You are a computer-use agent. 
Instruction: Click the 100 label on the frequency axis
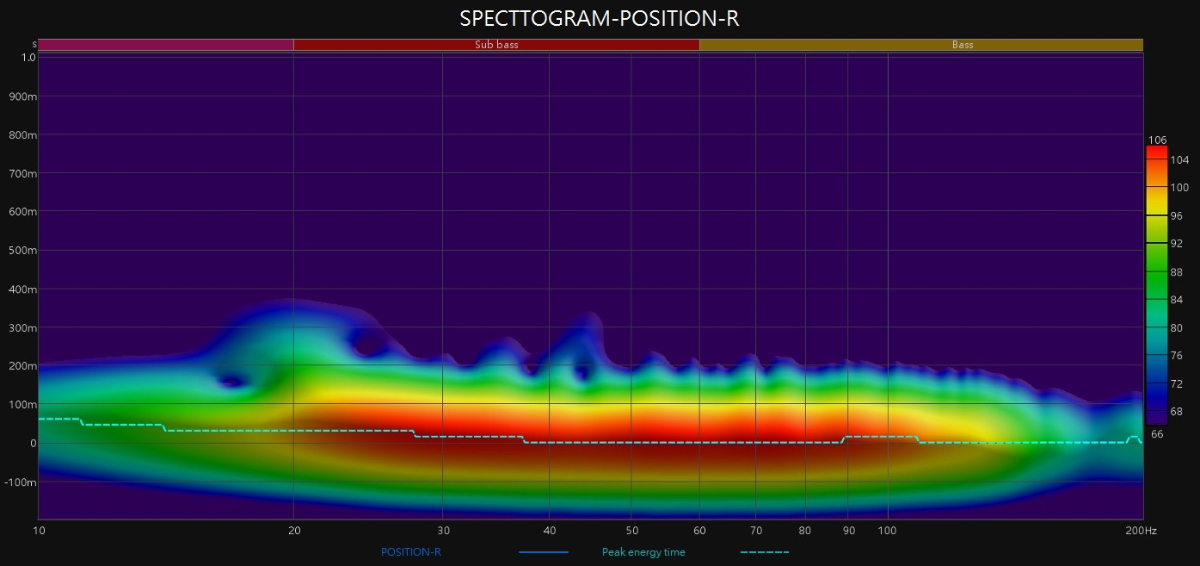tap(887, 529)
